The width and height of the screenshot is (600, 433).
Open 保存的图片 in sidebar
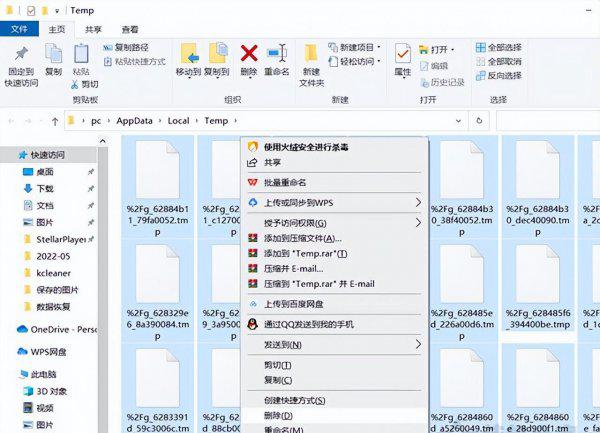[x=57, y=290]
